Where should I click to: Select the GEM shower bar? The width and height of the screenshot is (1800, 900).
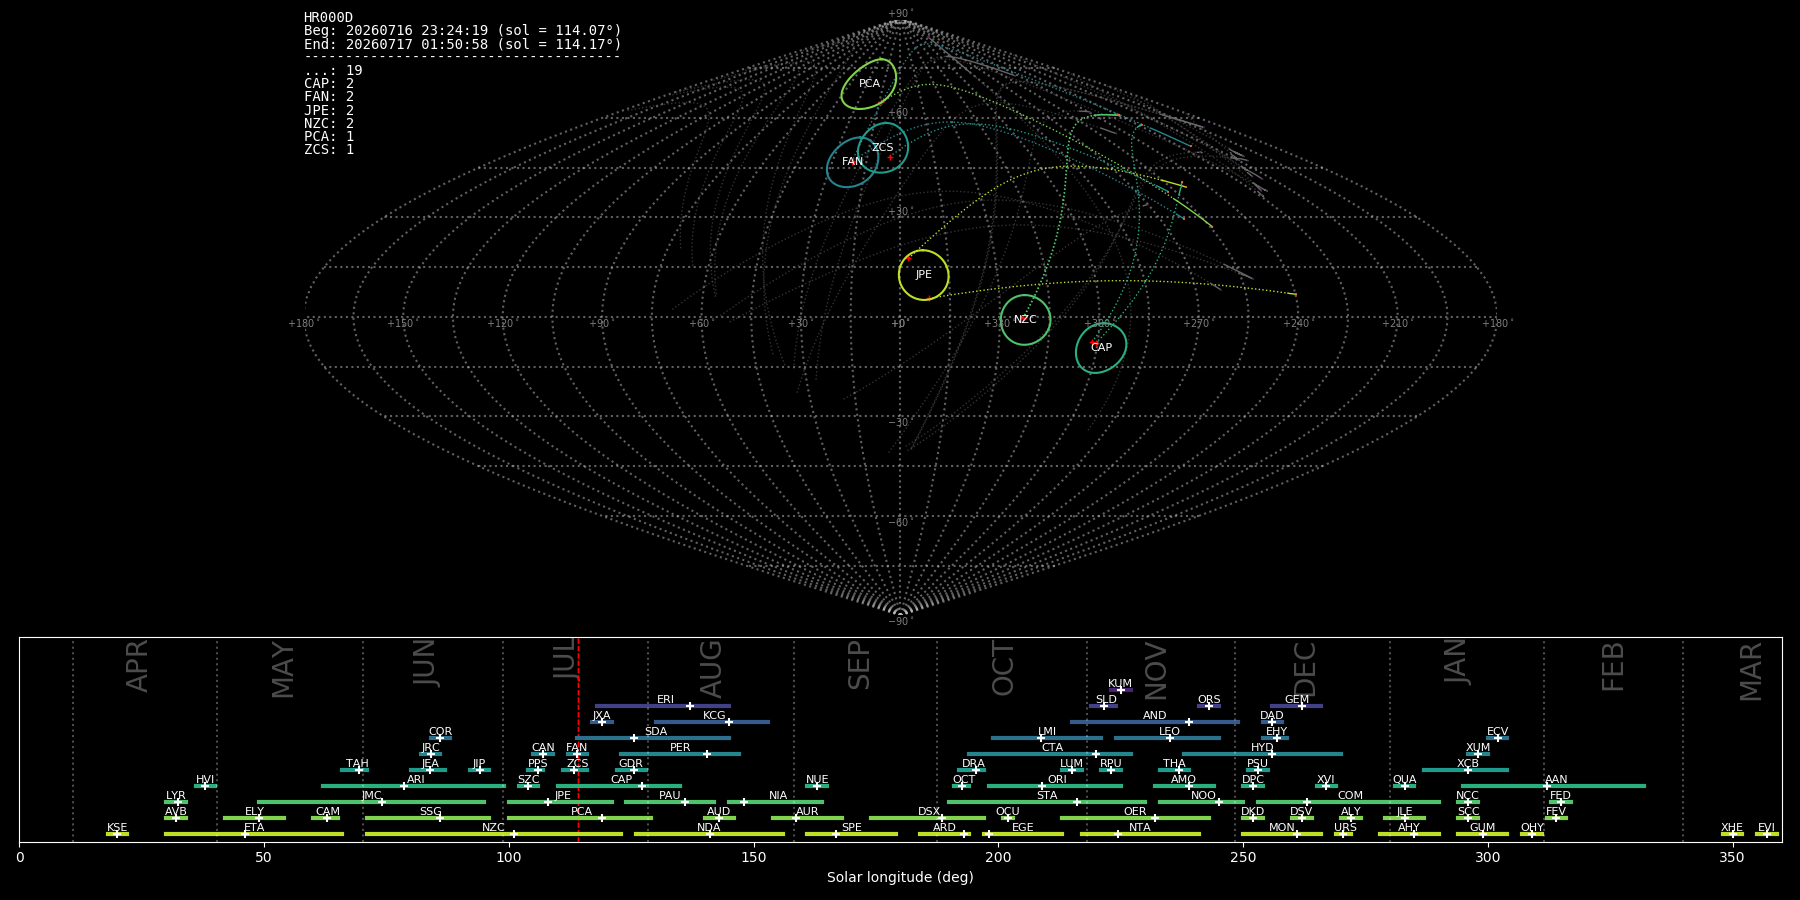(x=1297, y=706)
